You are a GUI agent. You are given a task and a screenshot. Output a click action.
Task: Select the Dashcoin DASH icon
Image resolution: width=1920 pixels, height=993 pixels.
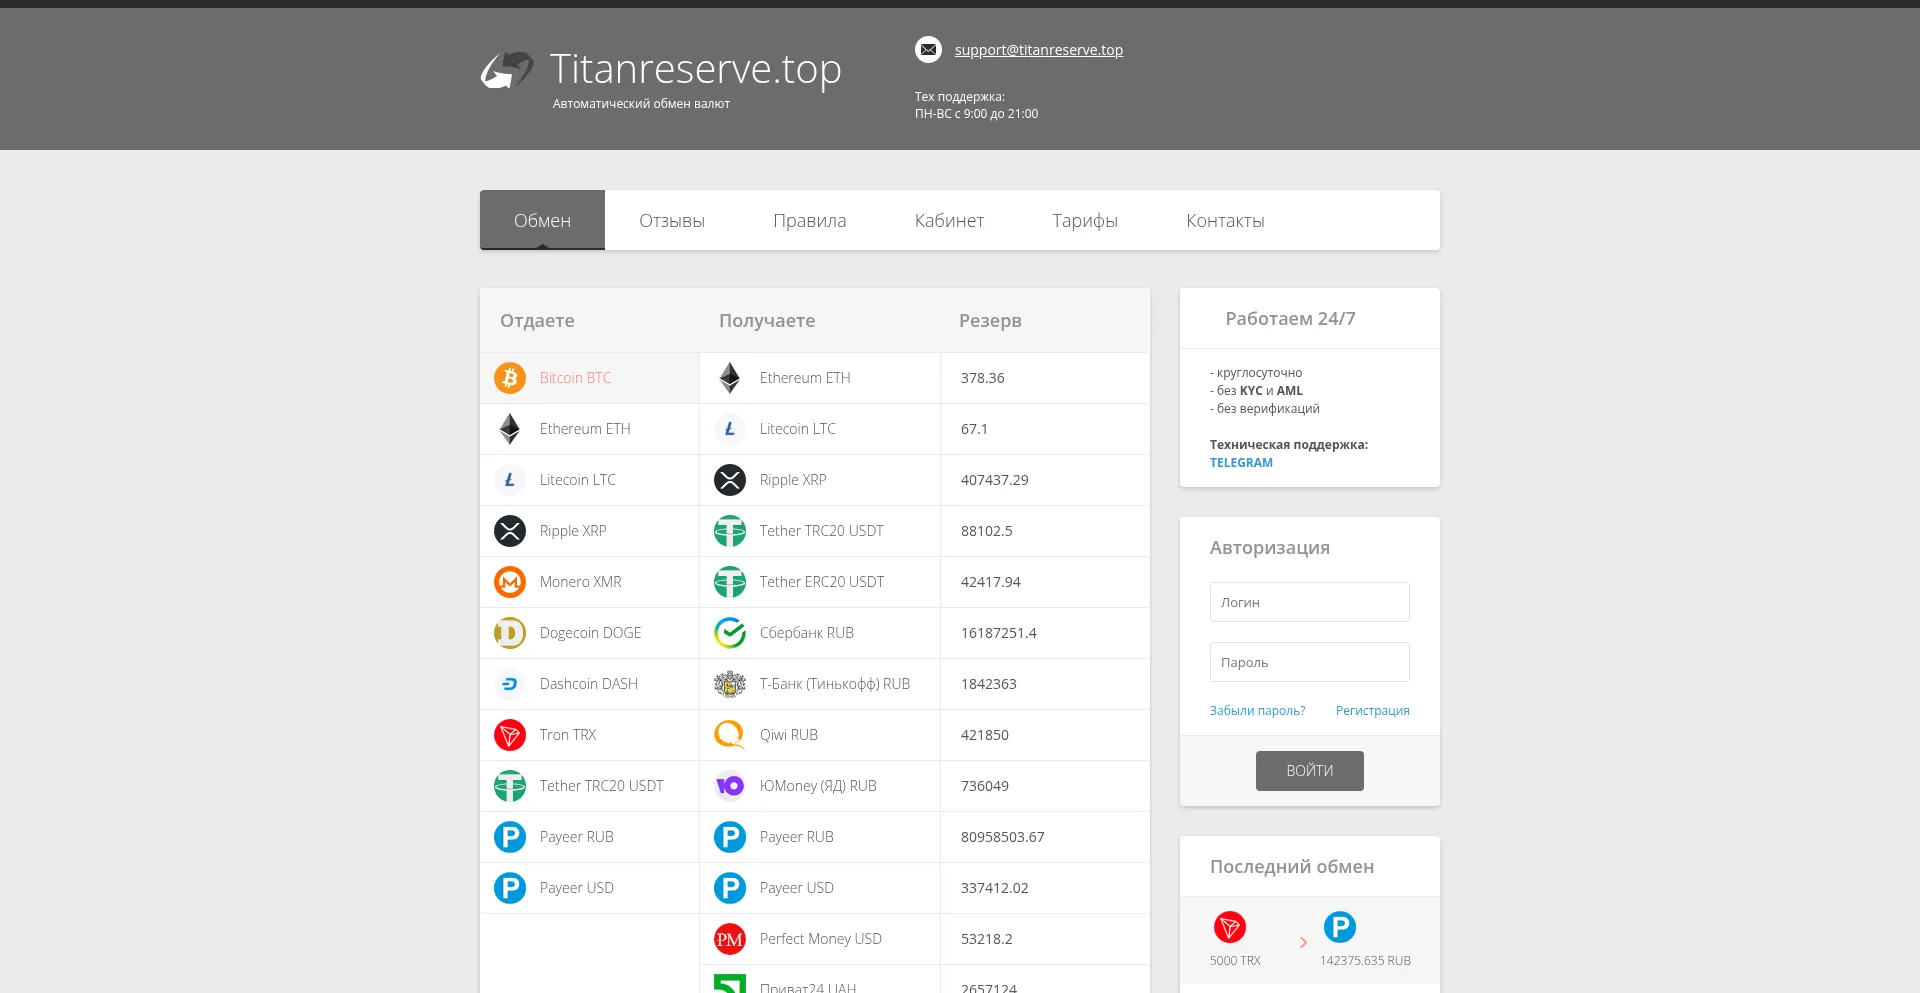coord(510,684)
